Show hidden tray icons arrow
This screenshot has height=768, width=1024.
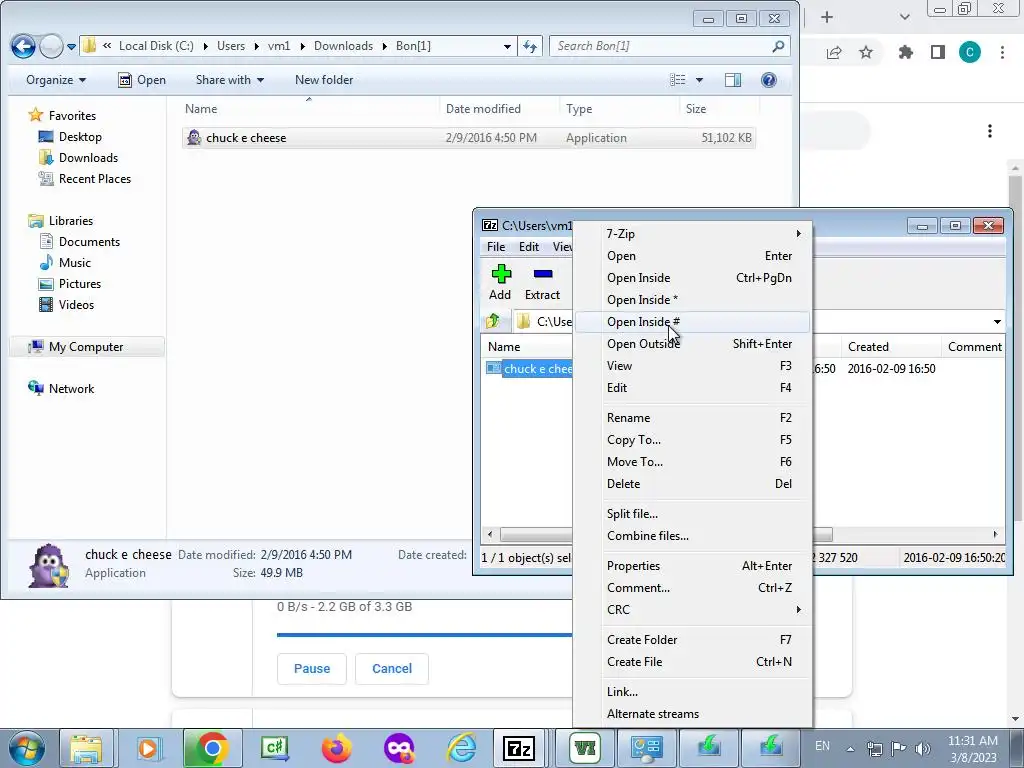tap(850, 749)
